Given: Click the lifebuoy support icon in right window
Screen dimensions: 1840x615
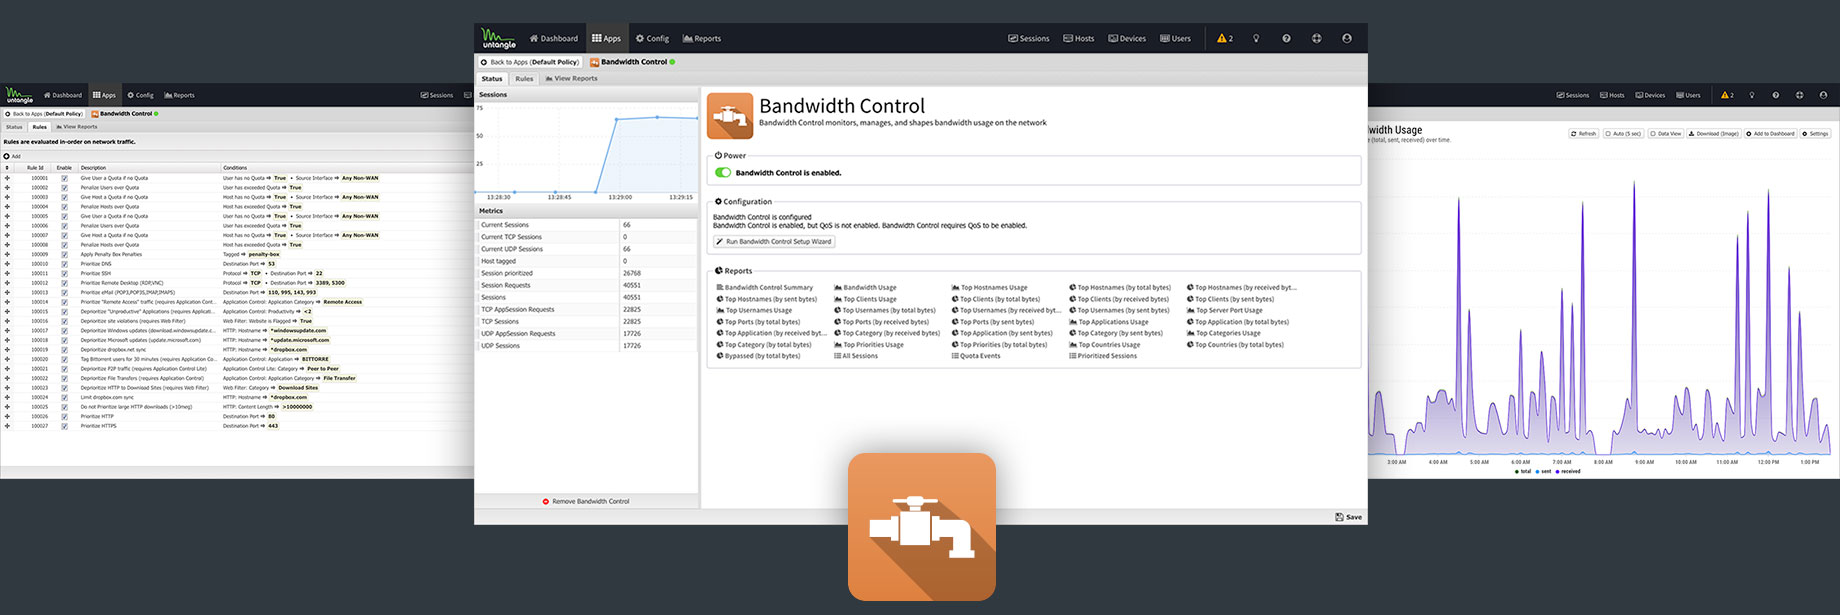Looking at the screenshot, I should pos(1800,95).
